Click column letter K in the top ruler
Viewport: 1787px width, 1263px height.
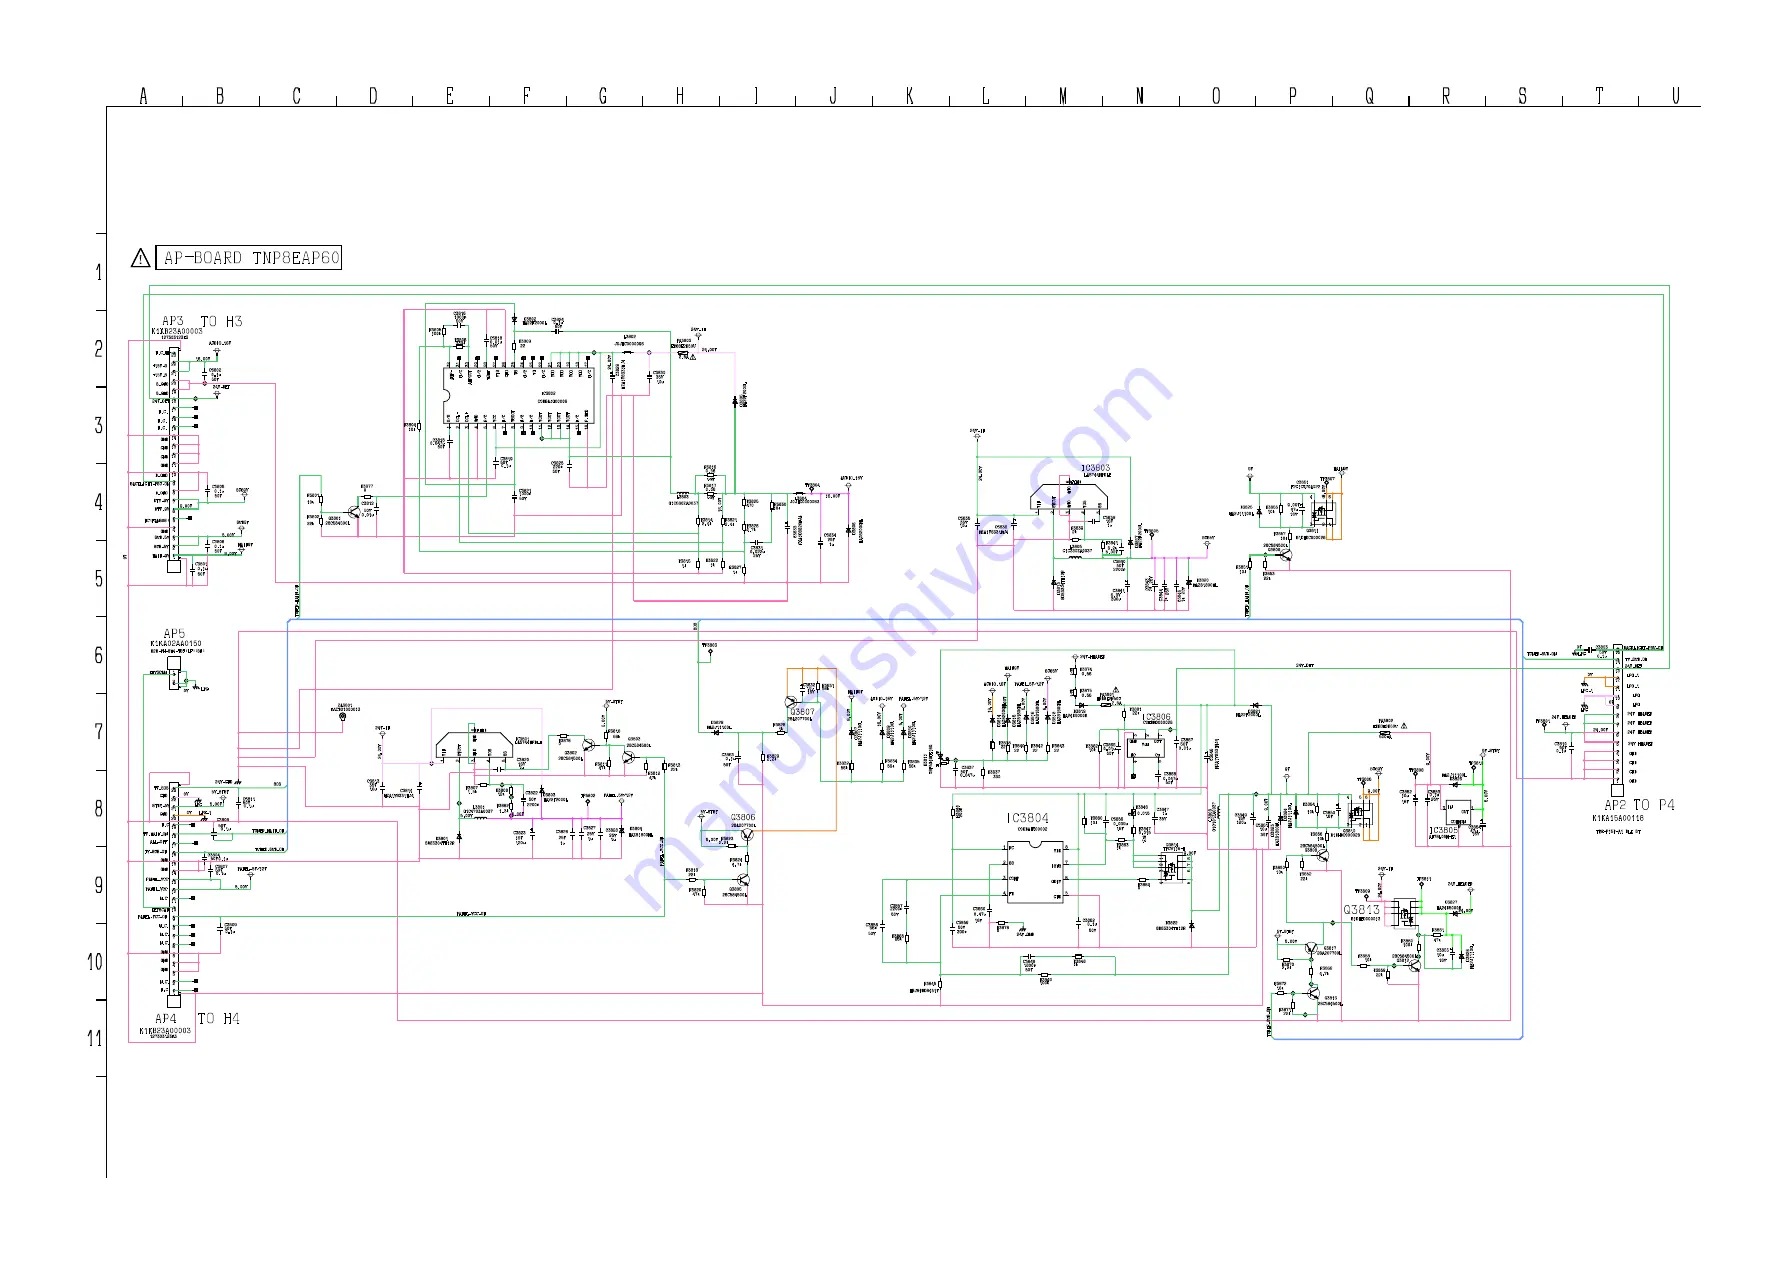910,96
